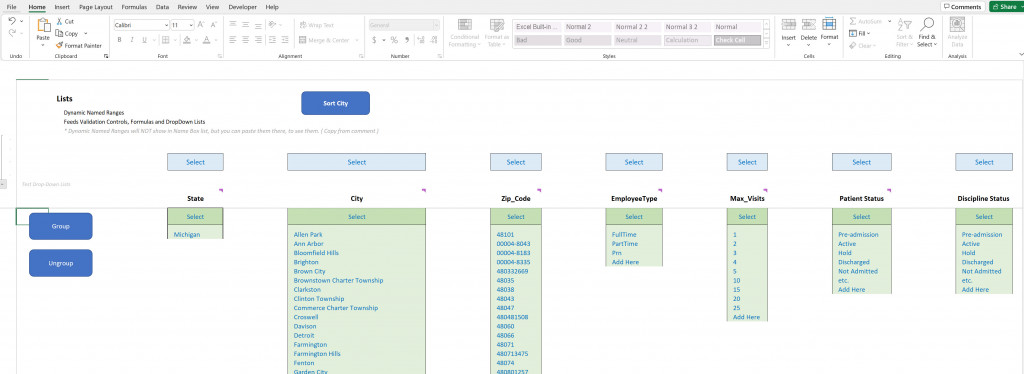The height and width of the screenshot is (374, 1024).
Task: Toggle align right in Alignment group
Action: (258, 40)
